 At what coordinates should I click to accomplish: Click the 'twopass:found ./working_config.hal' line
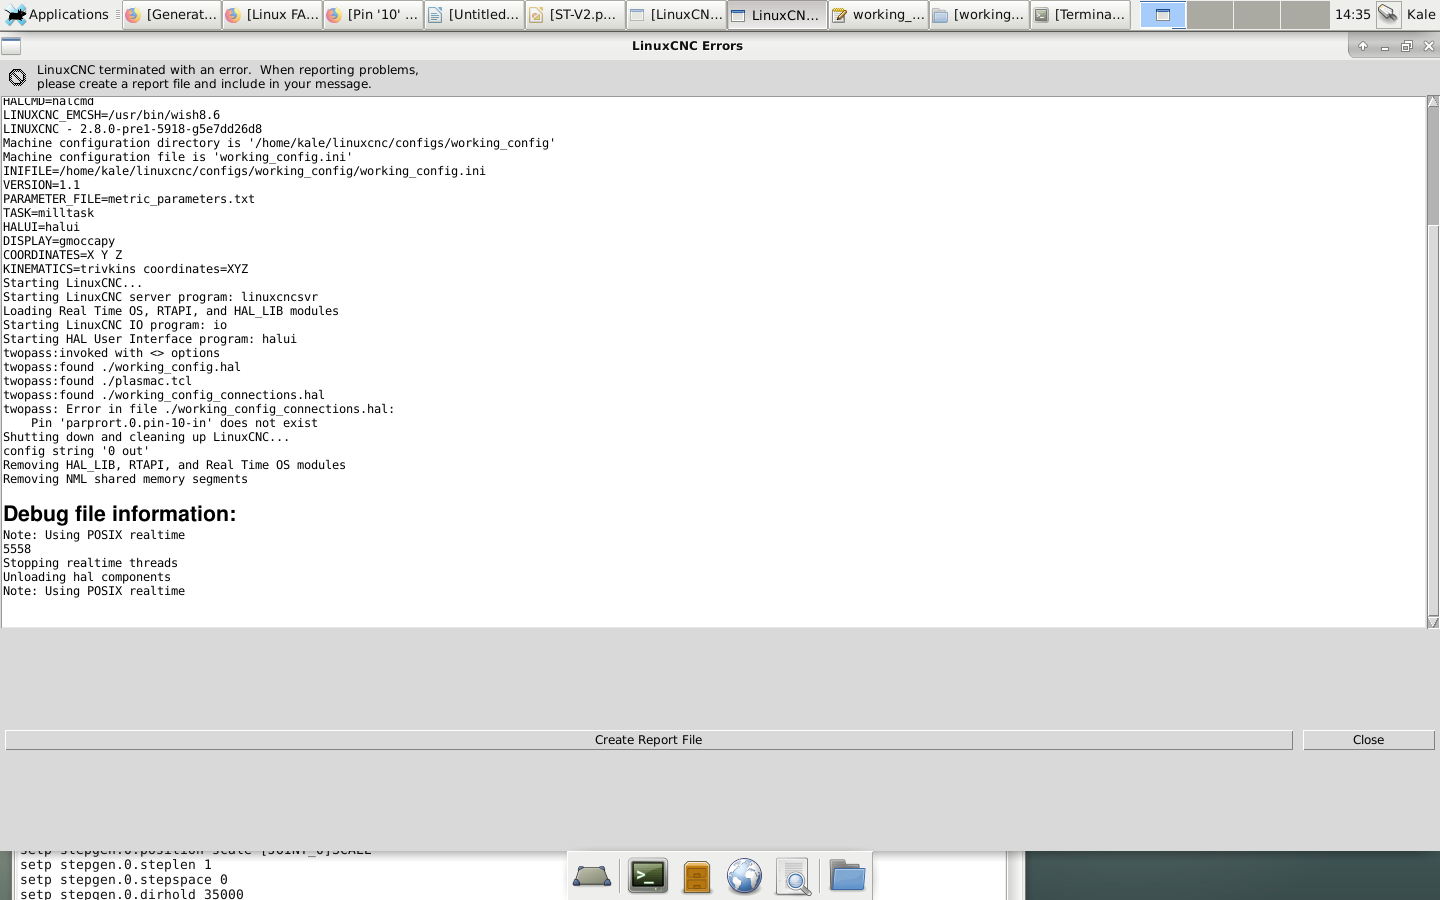(122, 367)
